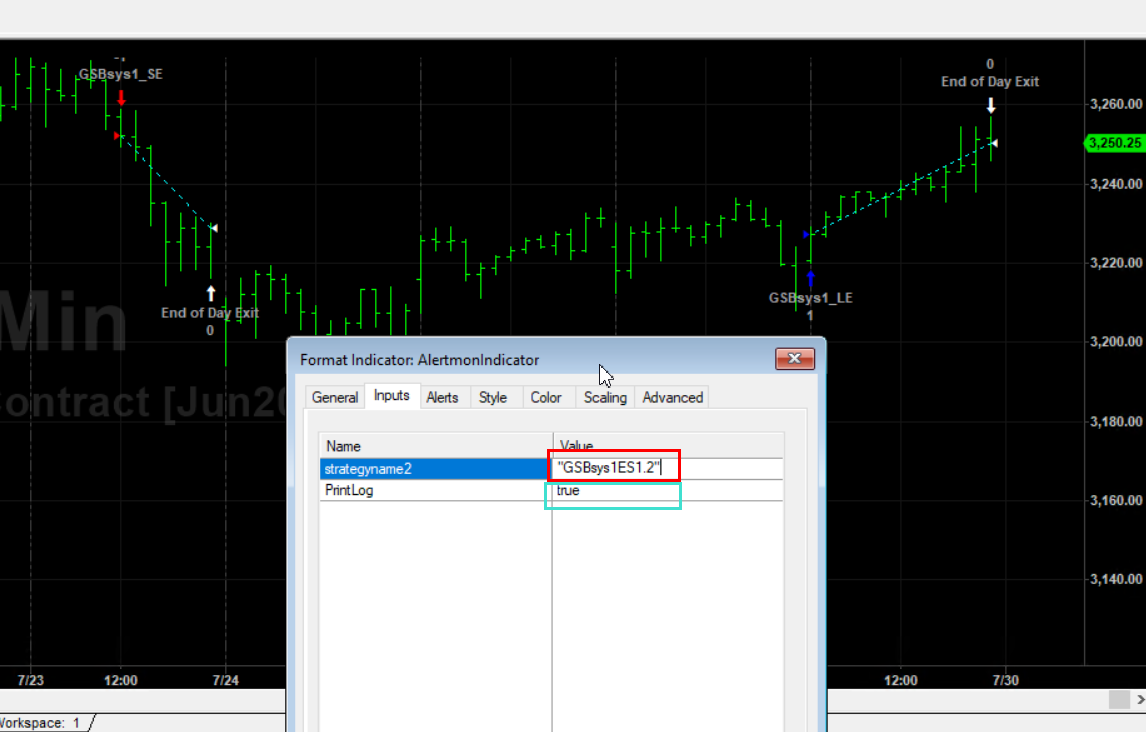Select the Workspace 1 tab
The image size is (1146, 732).
point(47,722)
